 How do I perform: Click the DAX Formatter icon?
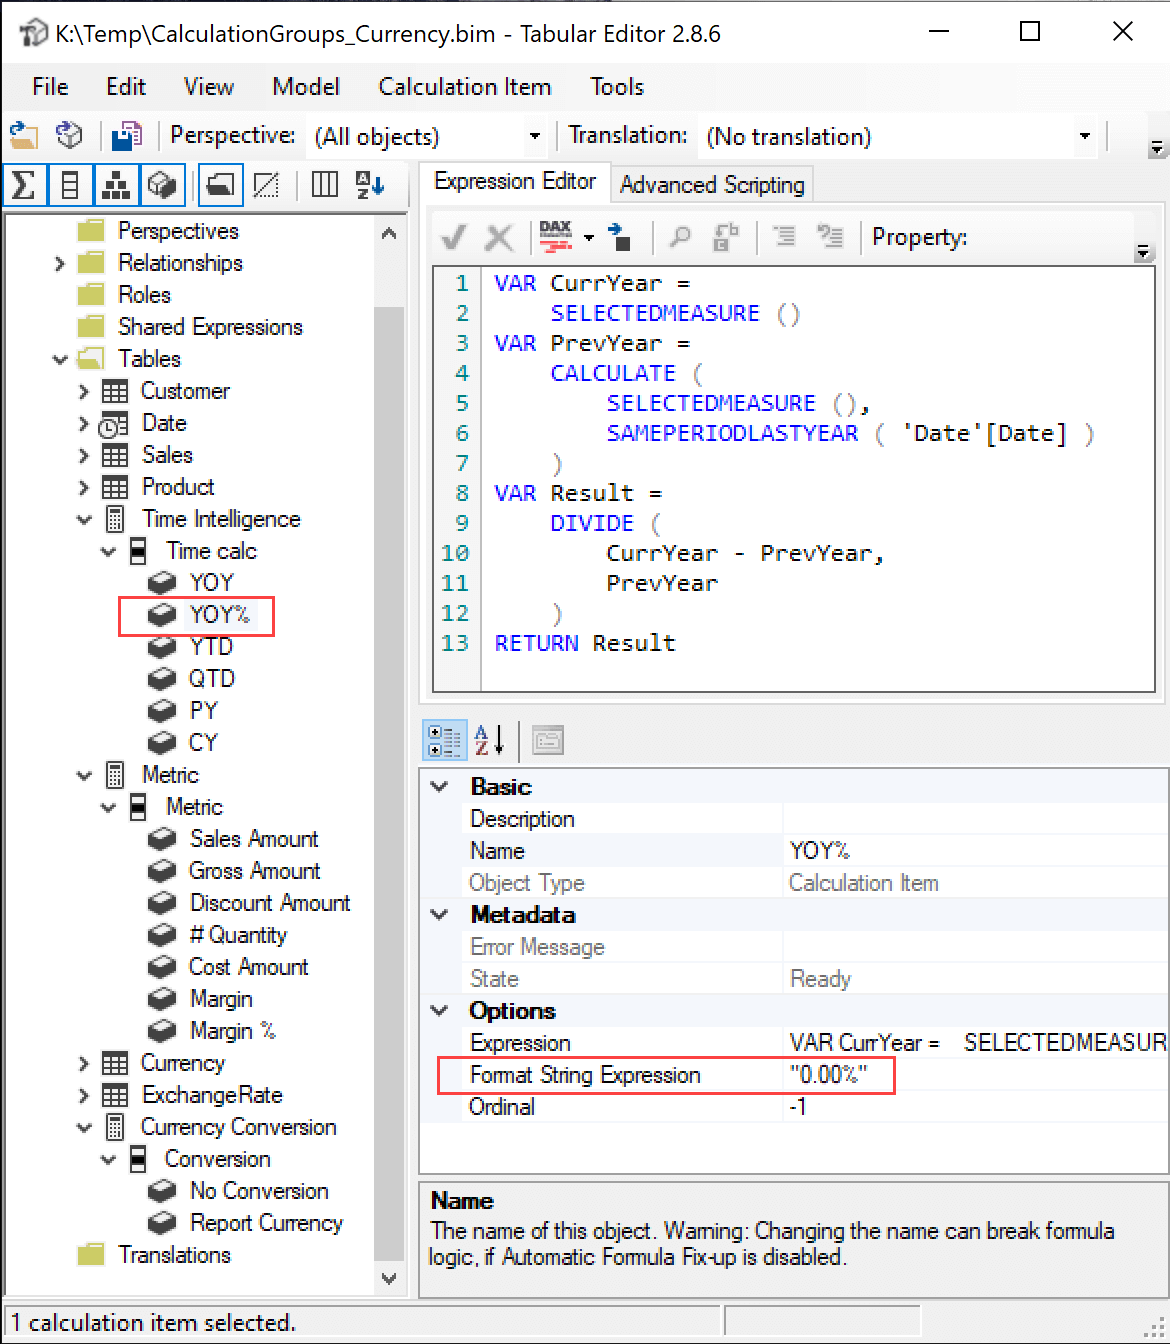(x=555, y=237)
